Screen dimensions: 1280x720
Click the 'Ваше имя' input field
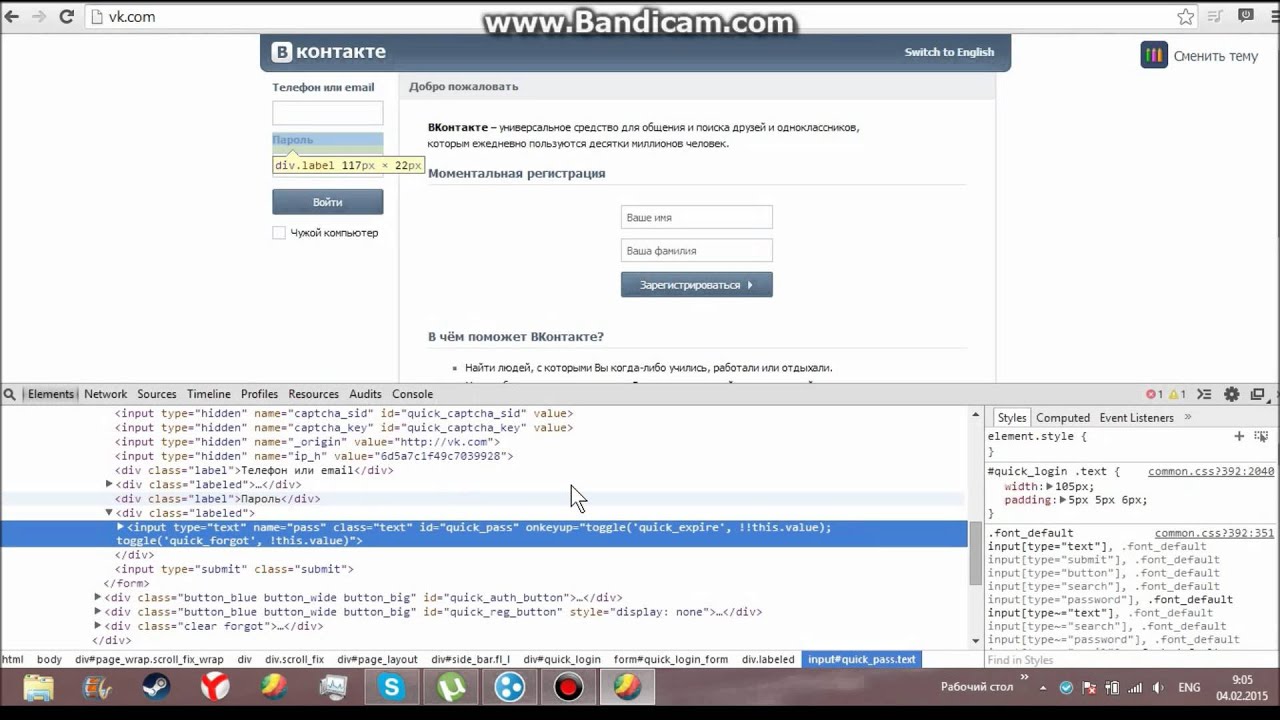(697, 217)
